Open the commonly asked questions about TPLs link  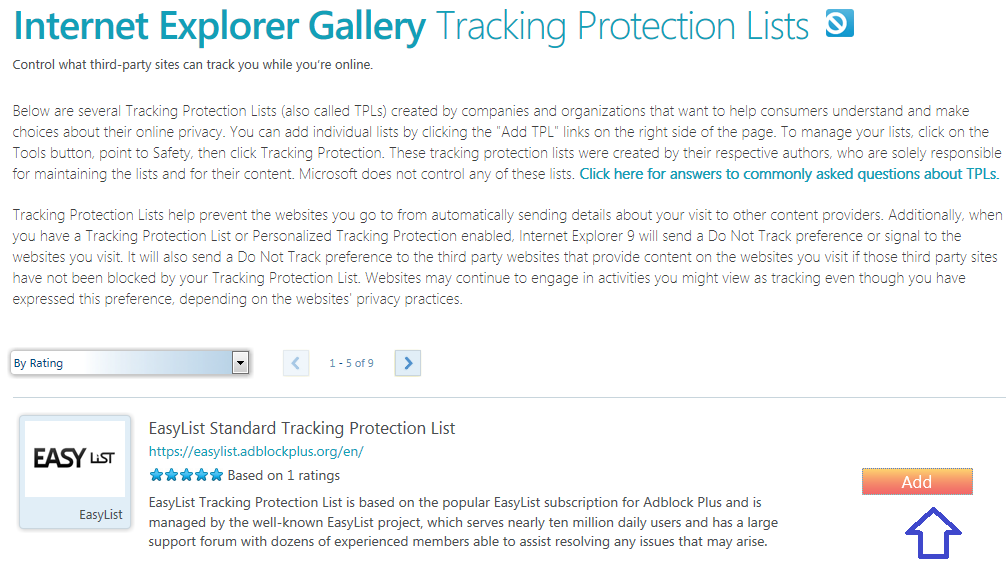coord(789,174)
